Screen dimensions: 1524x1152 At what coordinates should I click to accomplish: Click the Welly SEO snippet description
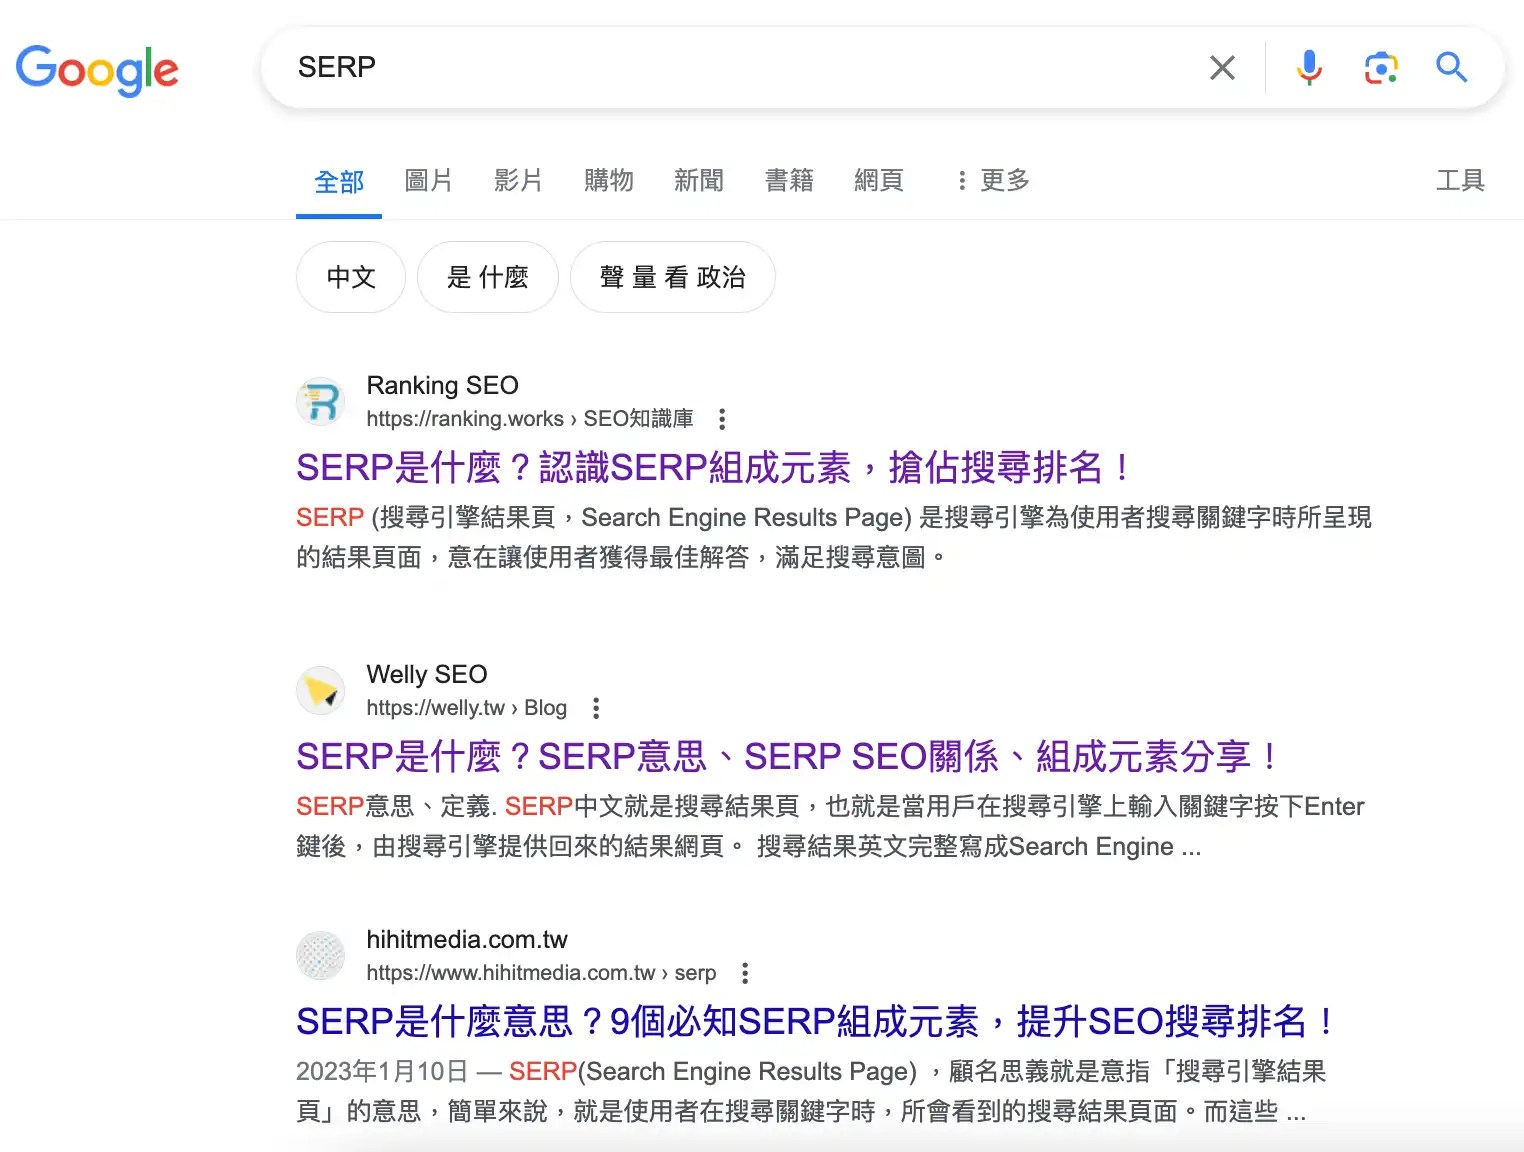click(x=830, y=826)
